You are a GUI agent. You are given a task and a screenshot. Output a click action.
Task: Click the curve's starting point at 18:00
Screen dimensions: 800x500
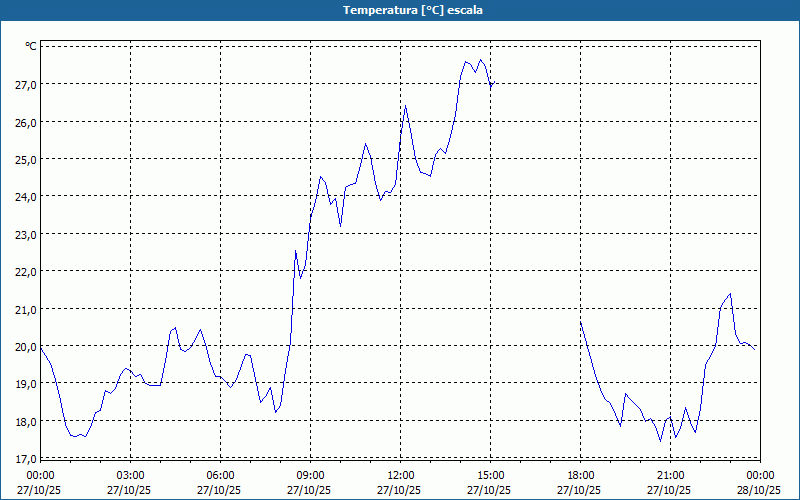[x=581, y=322]
